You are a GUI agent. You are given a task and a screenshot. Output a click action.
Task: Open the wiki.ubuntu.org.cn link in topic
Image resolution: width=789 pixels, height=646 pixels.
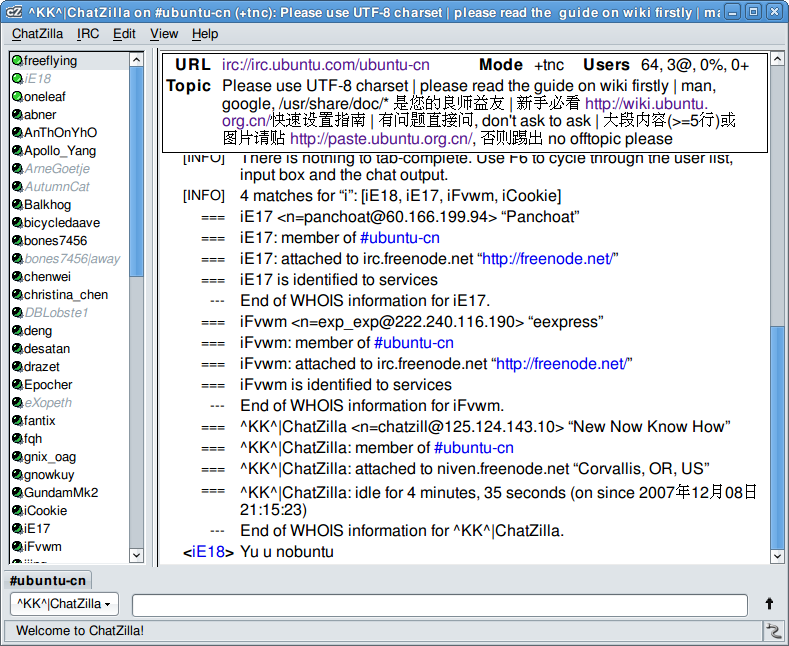[x=647, y=104]
